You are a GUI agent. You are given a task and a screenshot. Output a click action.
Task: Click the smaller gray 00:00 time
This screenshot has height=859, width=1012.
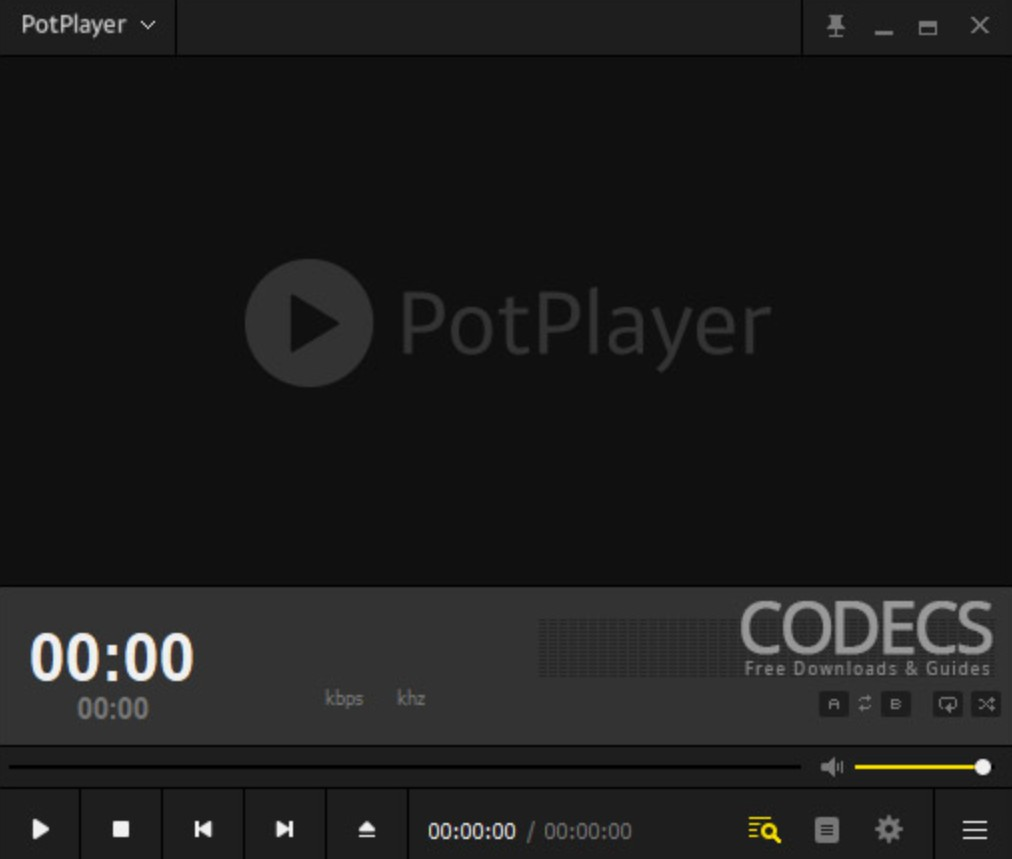(113, 708)
